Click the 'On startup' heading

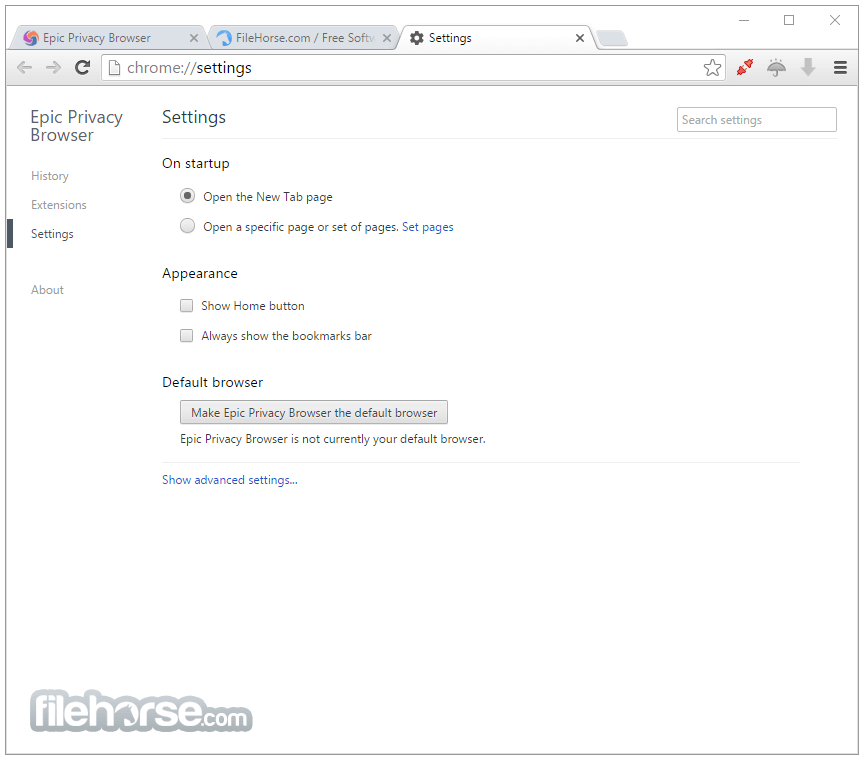coord(196,164)
